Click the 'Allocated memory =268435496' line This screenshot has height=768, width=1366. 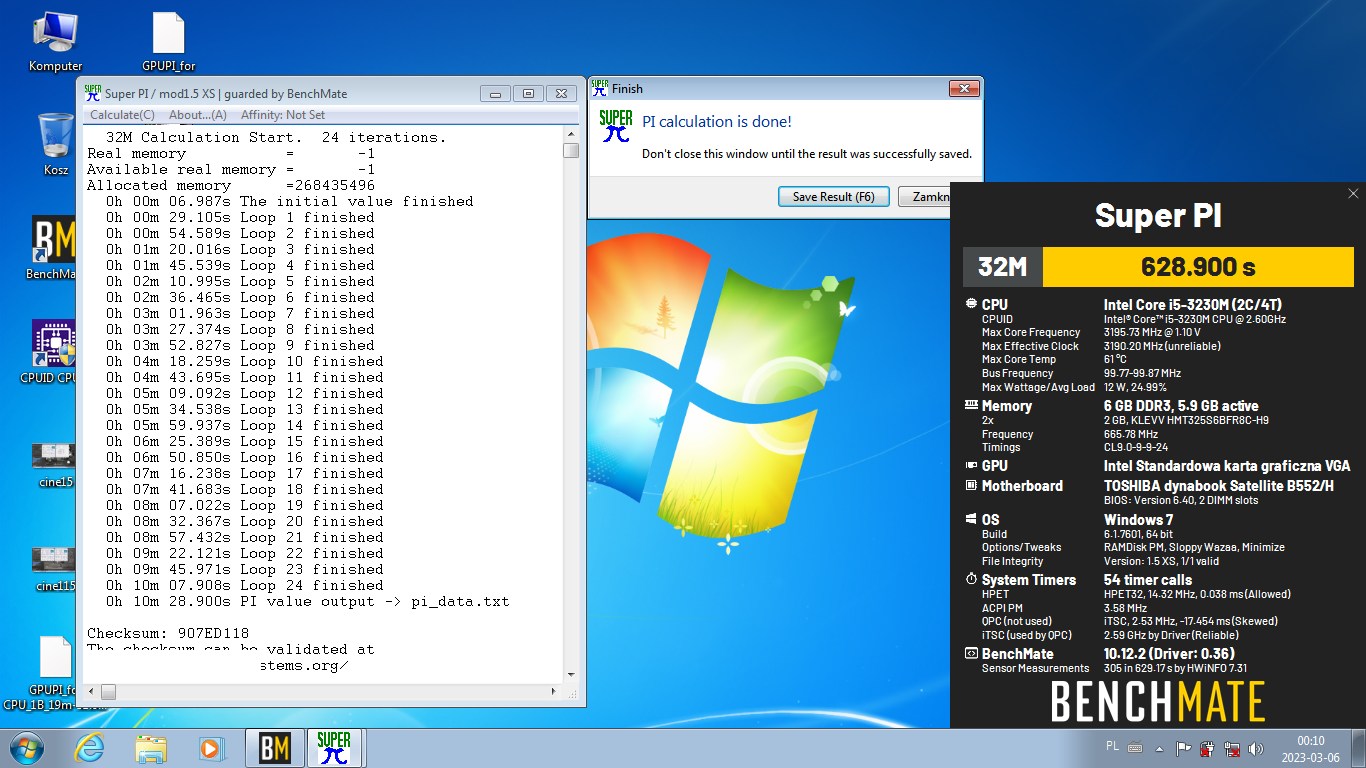231,185
